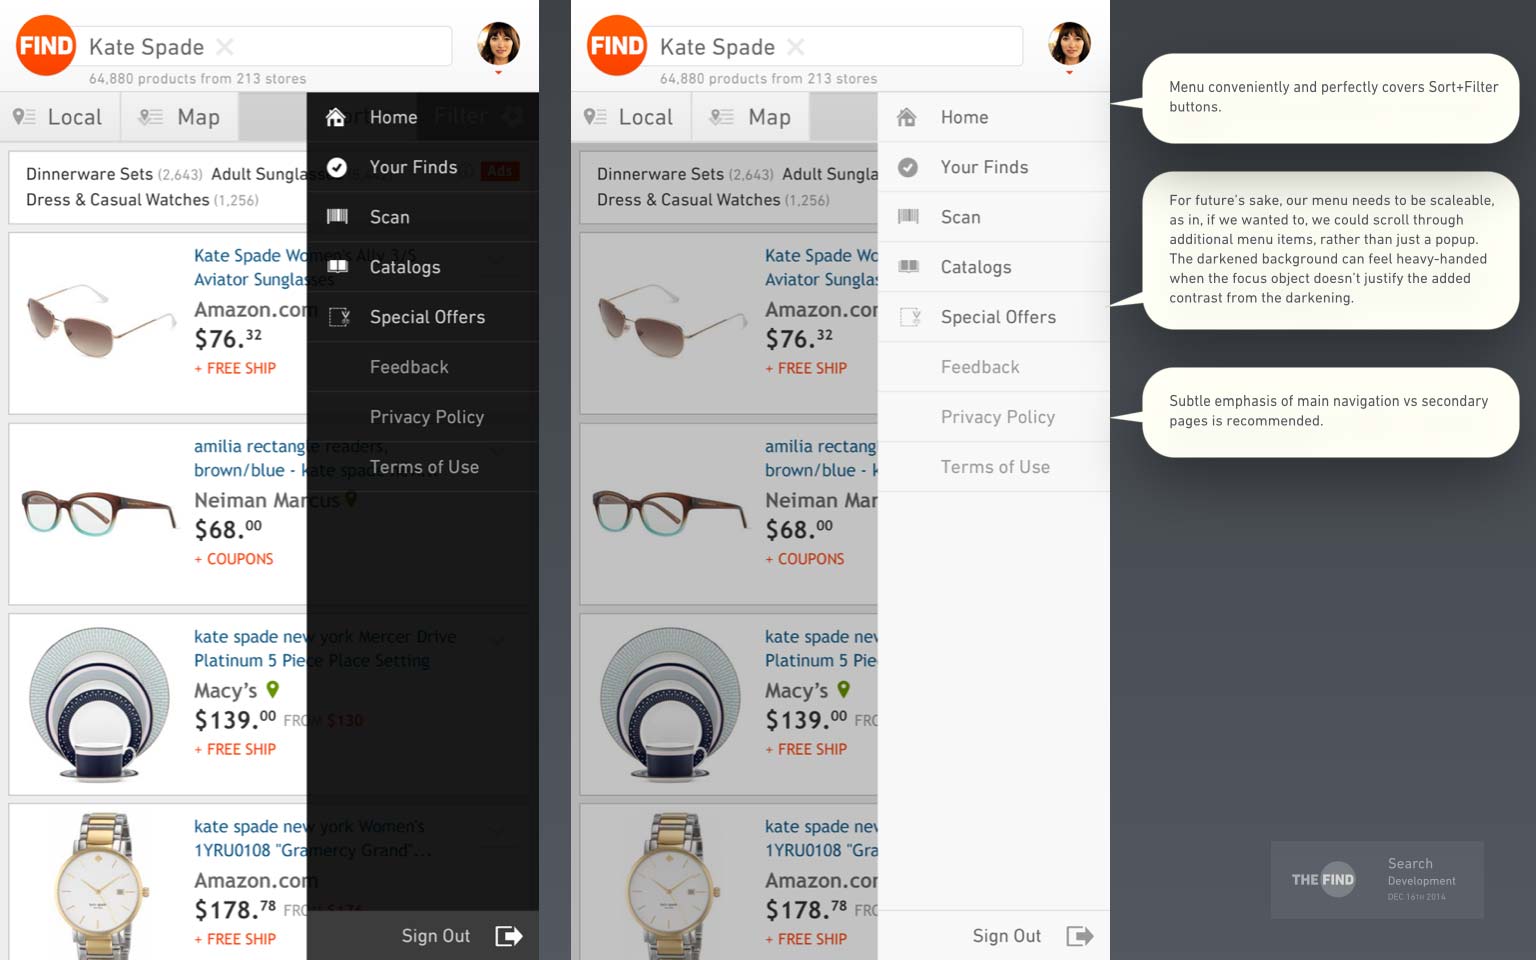Open Catalogs label in the light menu

[x=975, y=267]
